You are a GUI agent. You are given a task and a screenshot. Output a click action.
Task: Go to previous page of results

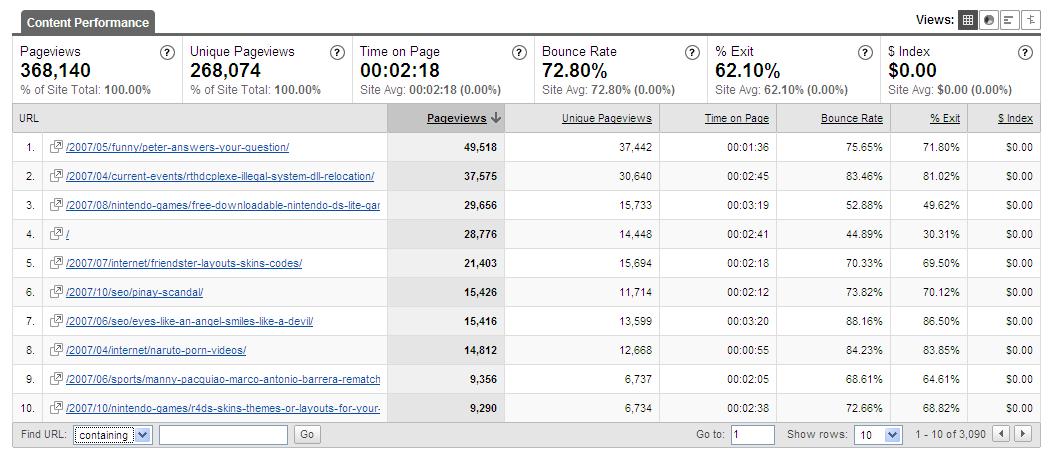tap(1001, 434)
